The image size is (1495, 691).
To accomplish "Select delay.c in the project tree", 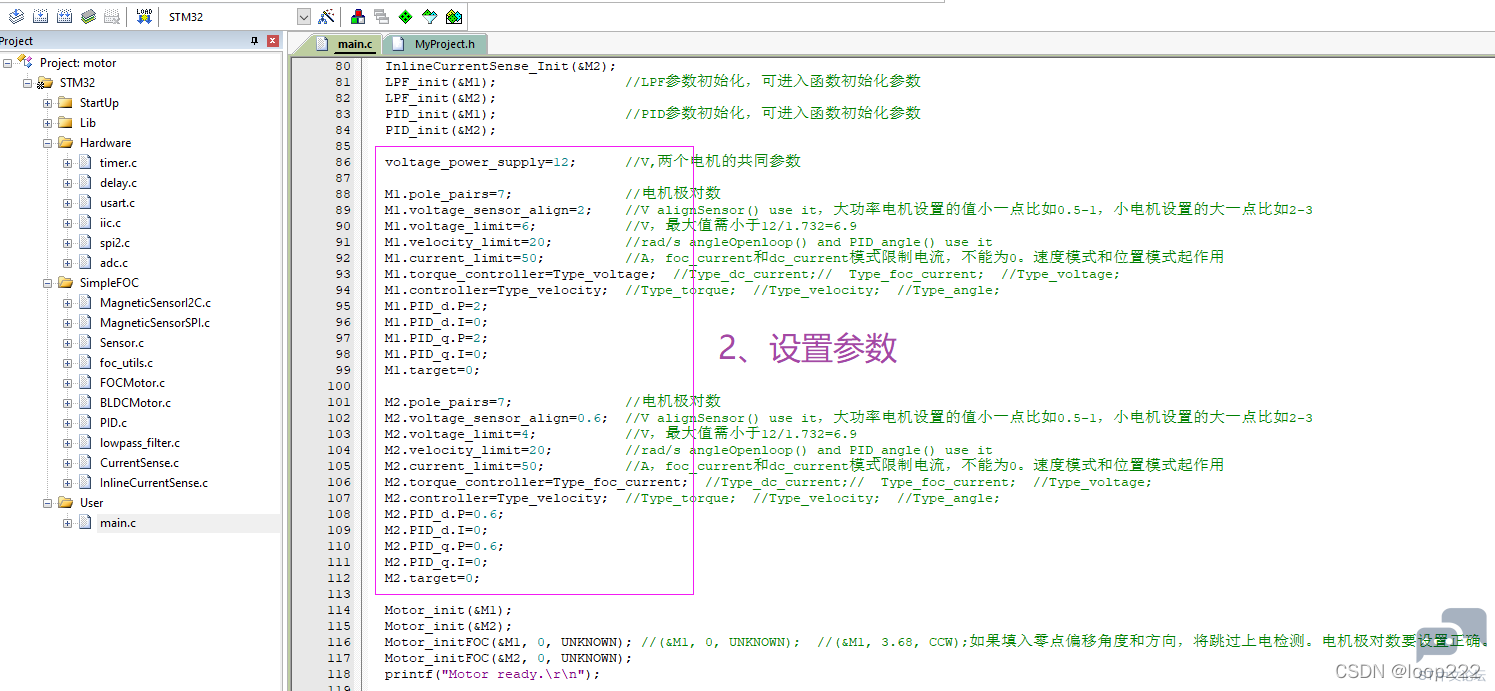I will click(x=118, y=183).
